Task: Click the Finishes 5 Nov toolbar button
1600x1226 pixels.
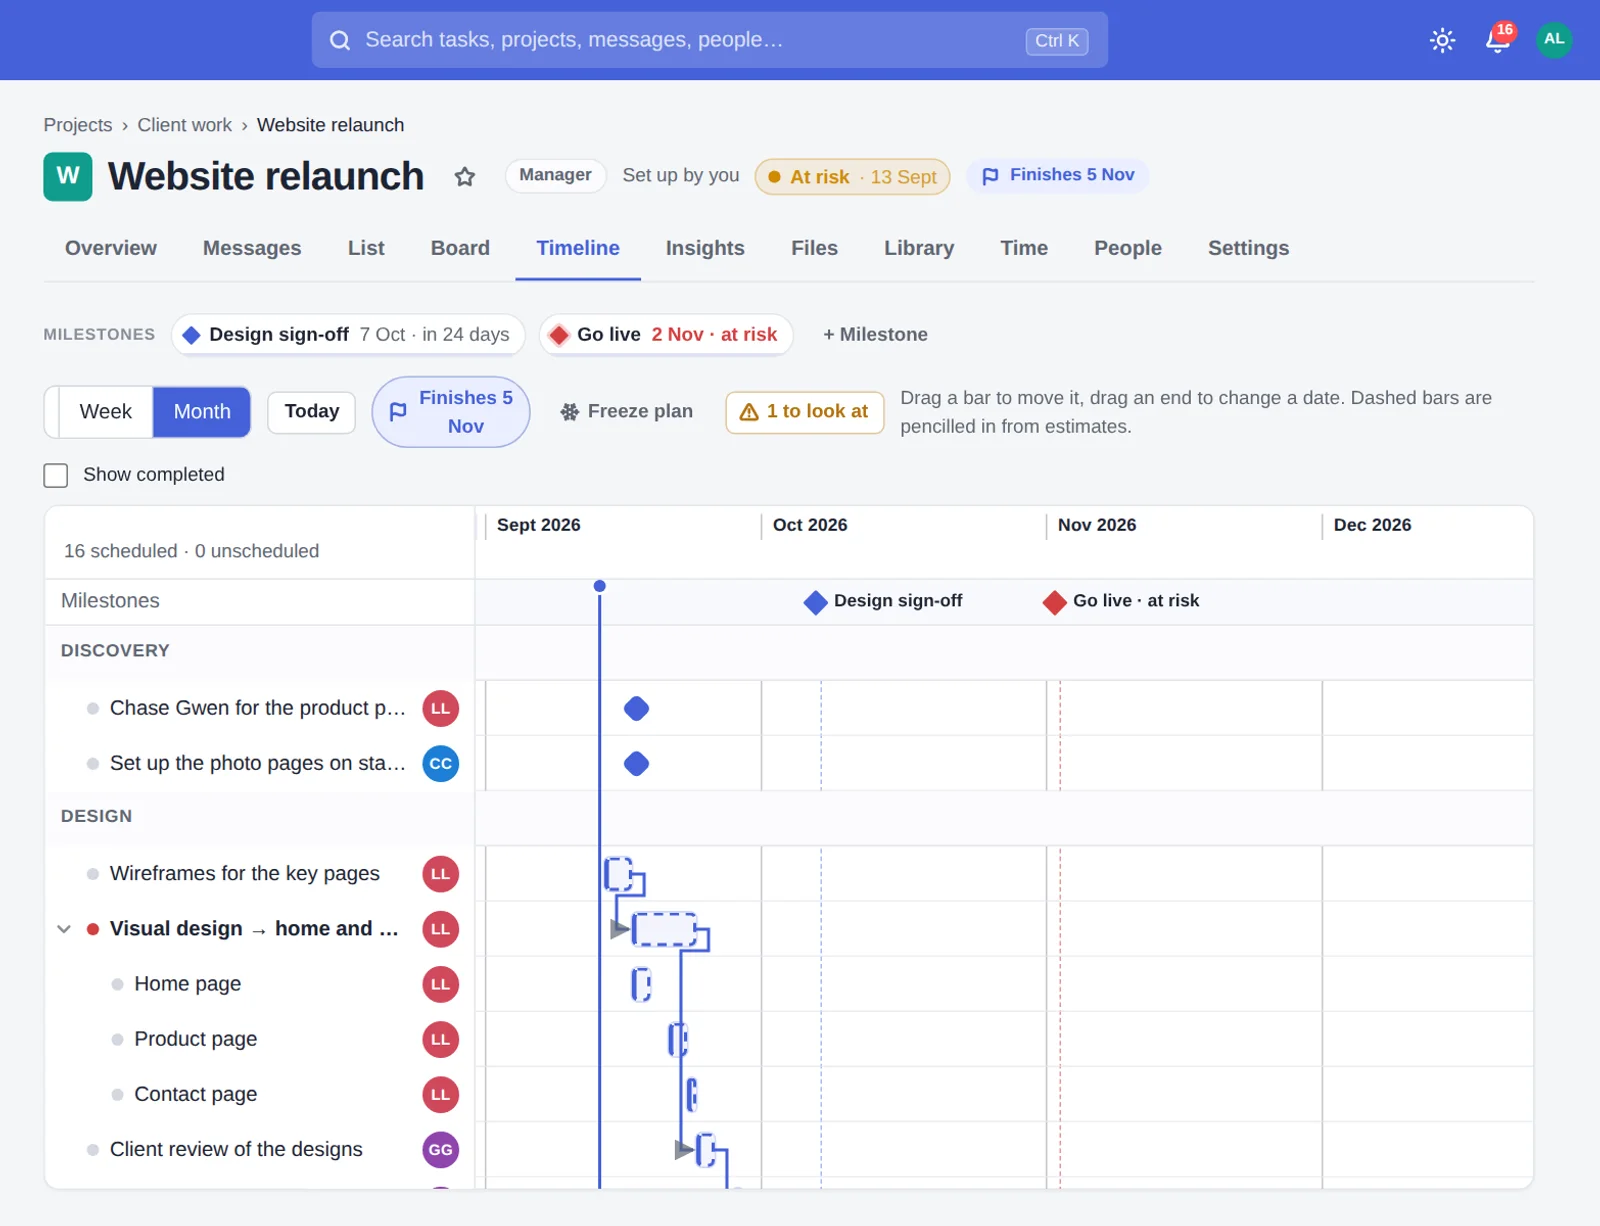Action: (451, 412)
